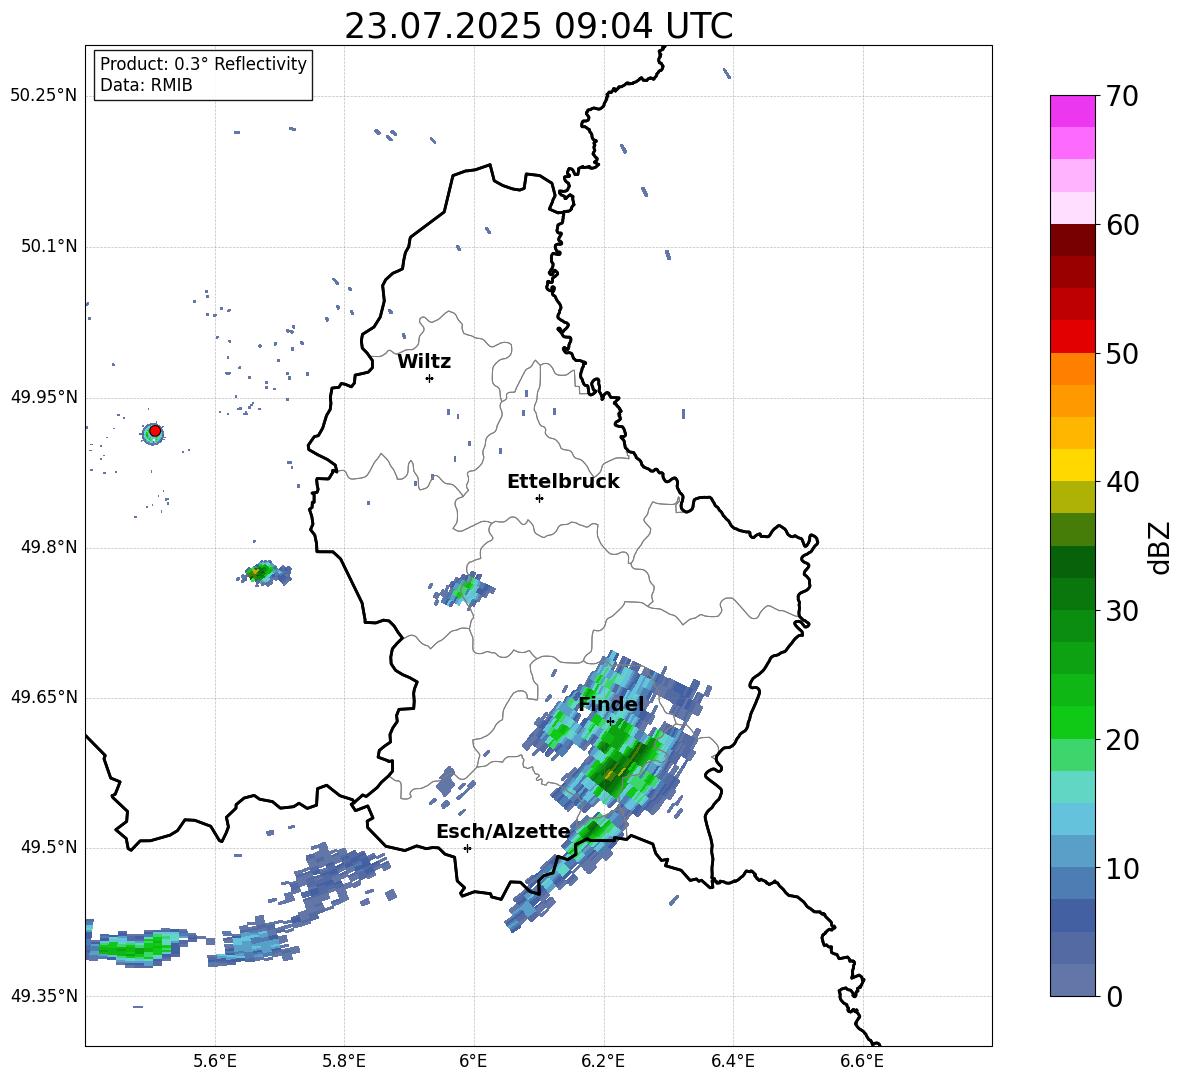Screen dimensions: 1184x1081
Task: Click the 49.95°N latitude label
Action: 44,397
